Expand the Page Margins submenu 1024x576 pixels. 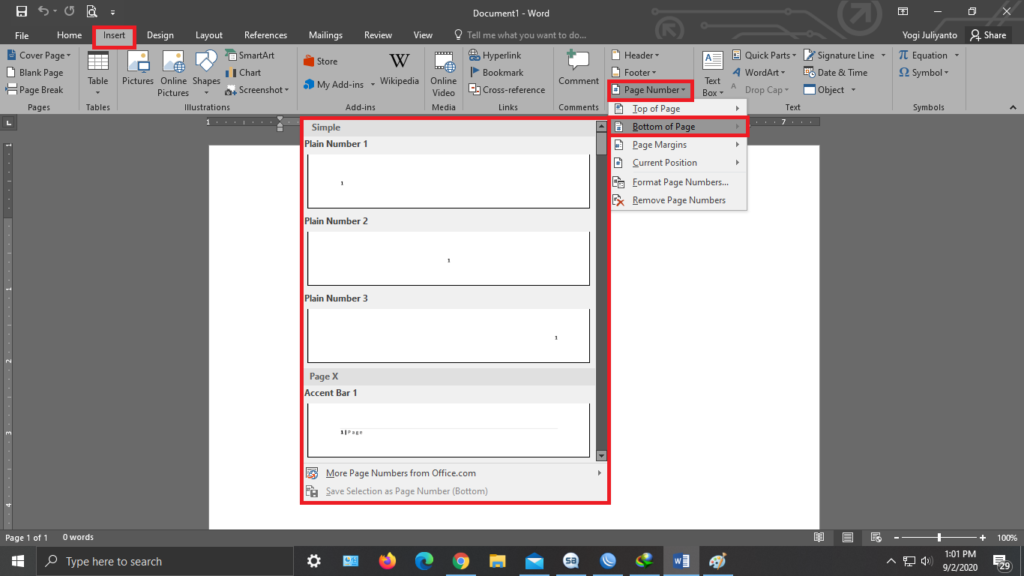pos(660,145)
